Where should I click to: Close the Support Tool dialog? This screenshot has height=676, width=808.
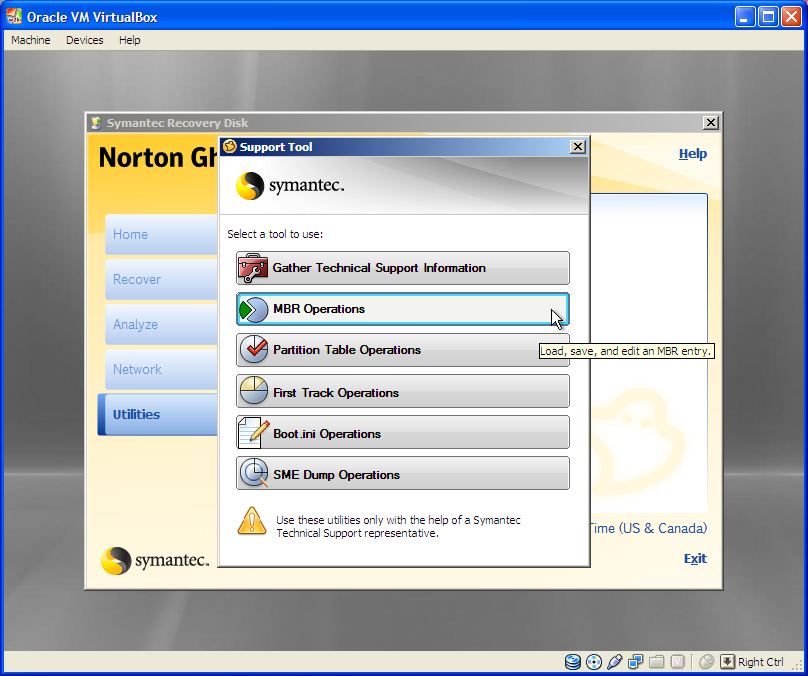[577, 147]
